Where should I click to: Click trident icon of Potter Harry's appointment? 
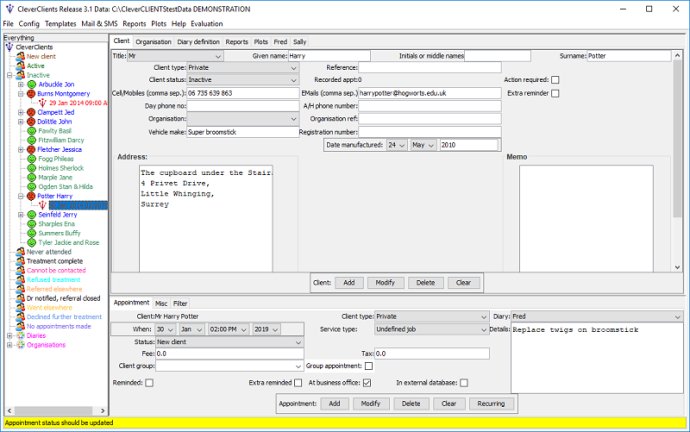pos(42,205)
